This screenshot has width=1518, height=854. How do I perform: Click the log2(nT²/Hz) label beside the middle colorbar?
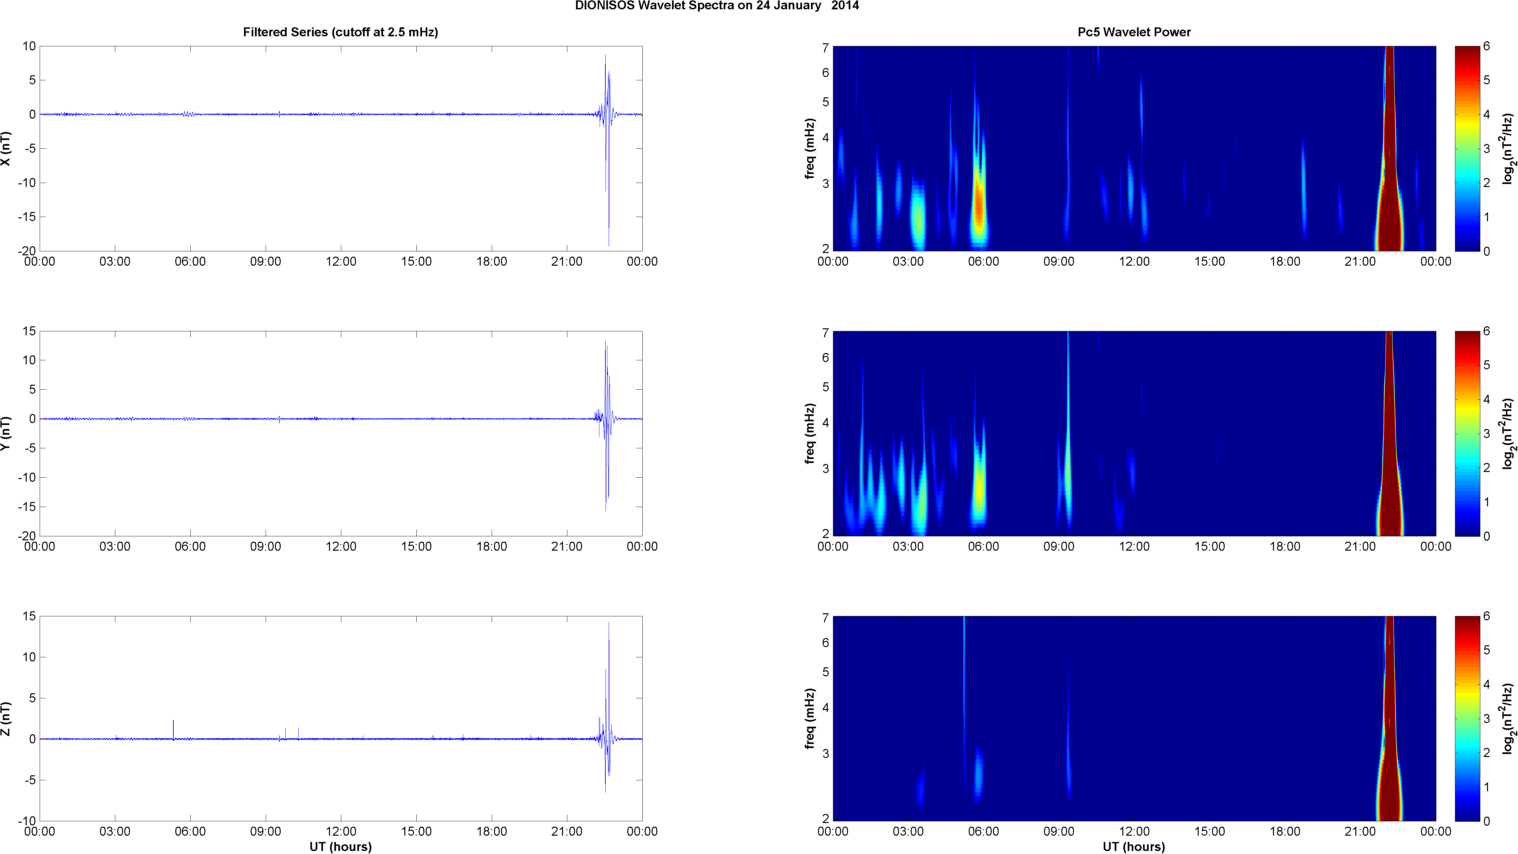[1509, 433]
